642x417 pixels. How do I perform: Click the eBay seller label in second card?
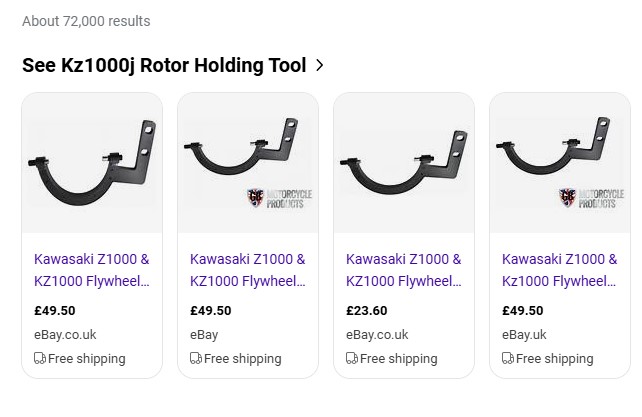(204, 335)
